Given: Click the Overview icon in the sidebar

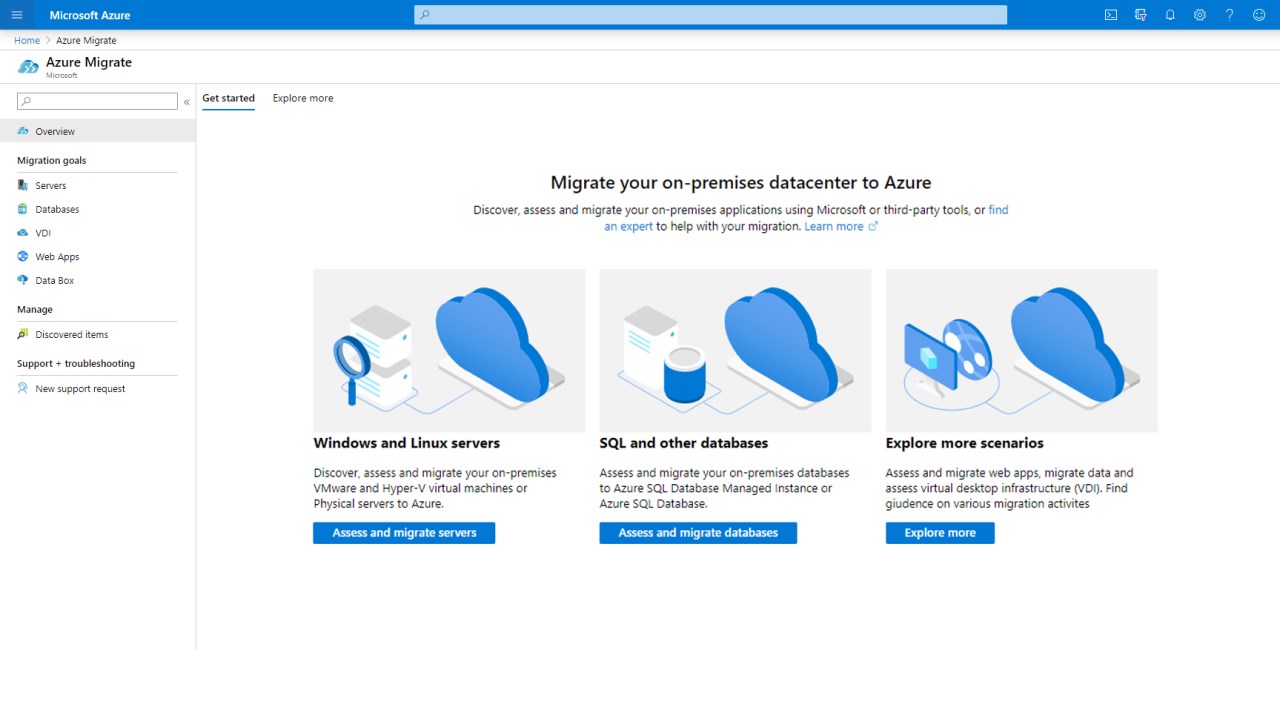Looking at the screenshot, I should click(23, 131).
